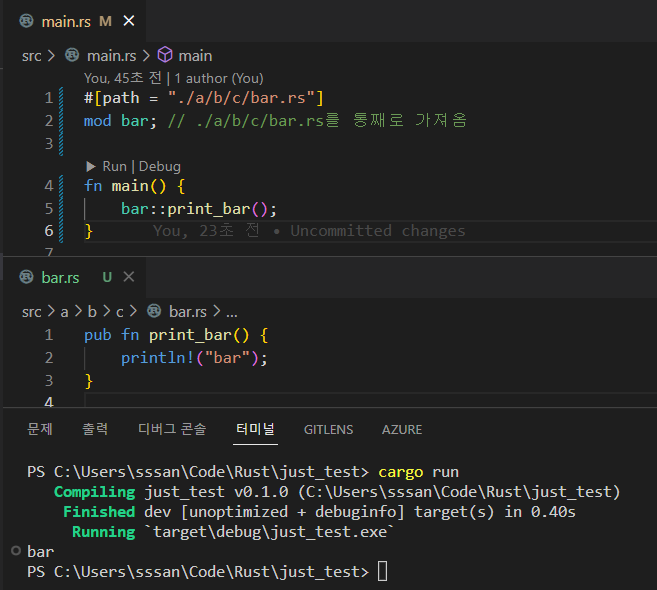Click the Rust file icon on bar.rs tab
Image resolution: width=657 pixels, height=590 pixels.
[27, 277]
